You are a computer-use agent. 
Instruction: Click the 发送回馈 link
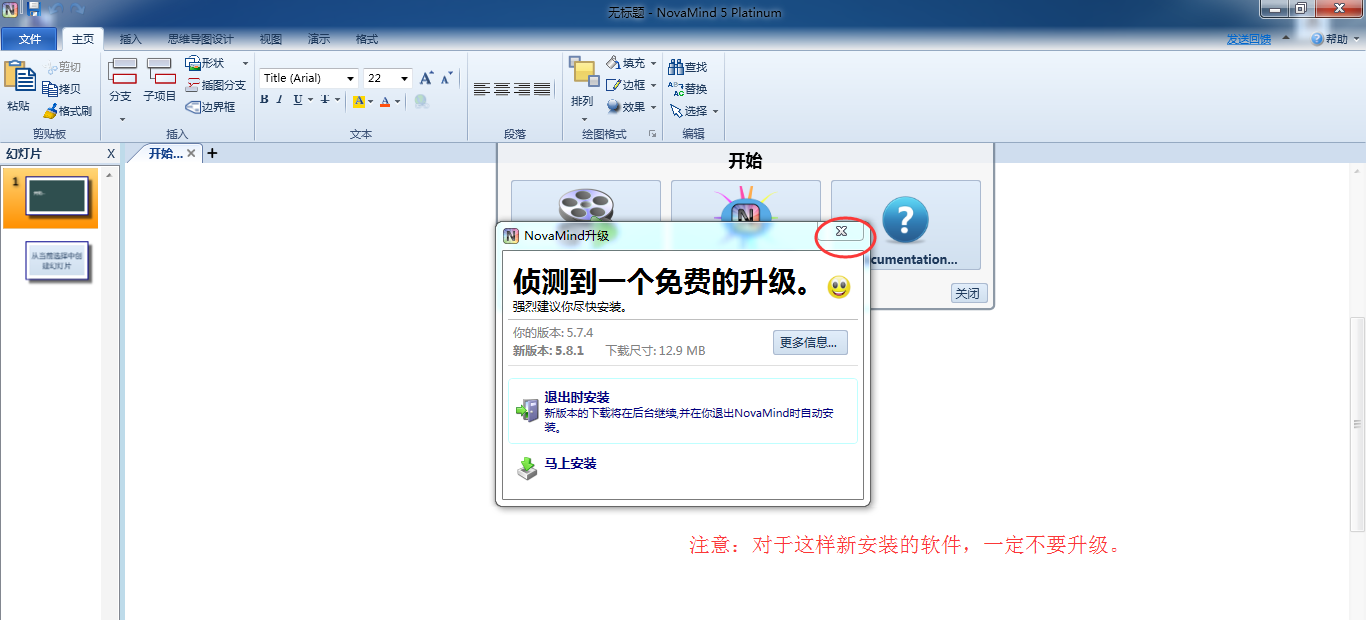click(x=1249, y=39)
